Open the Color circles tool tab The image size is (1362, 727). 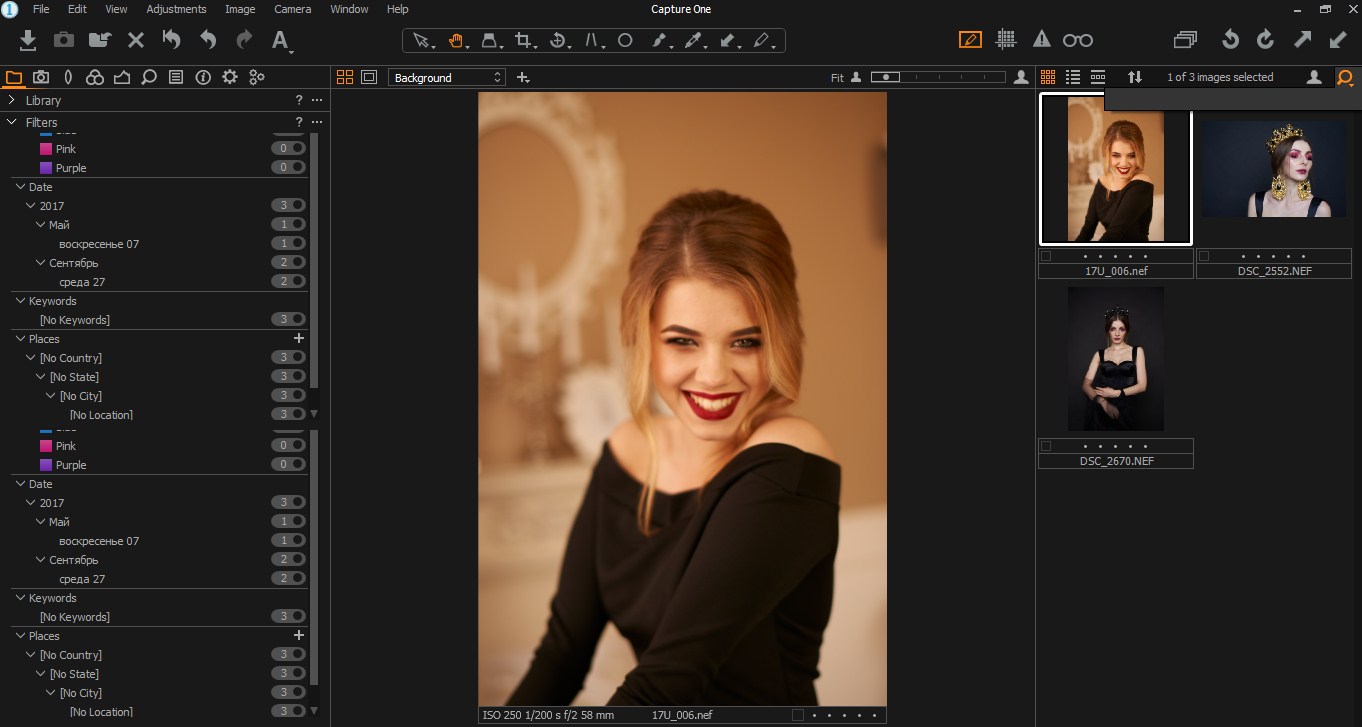[95, 77]
